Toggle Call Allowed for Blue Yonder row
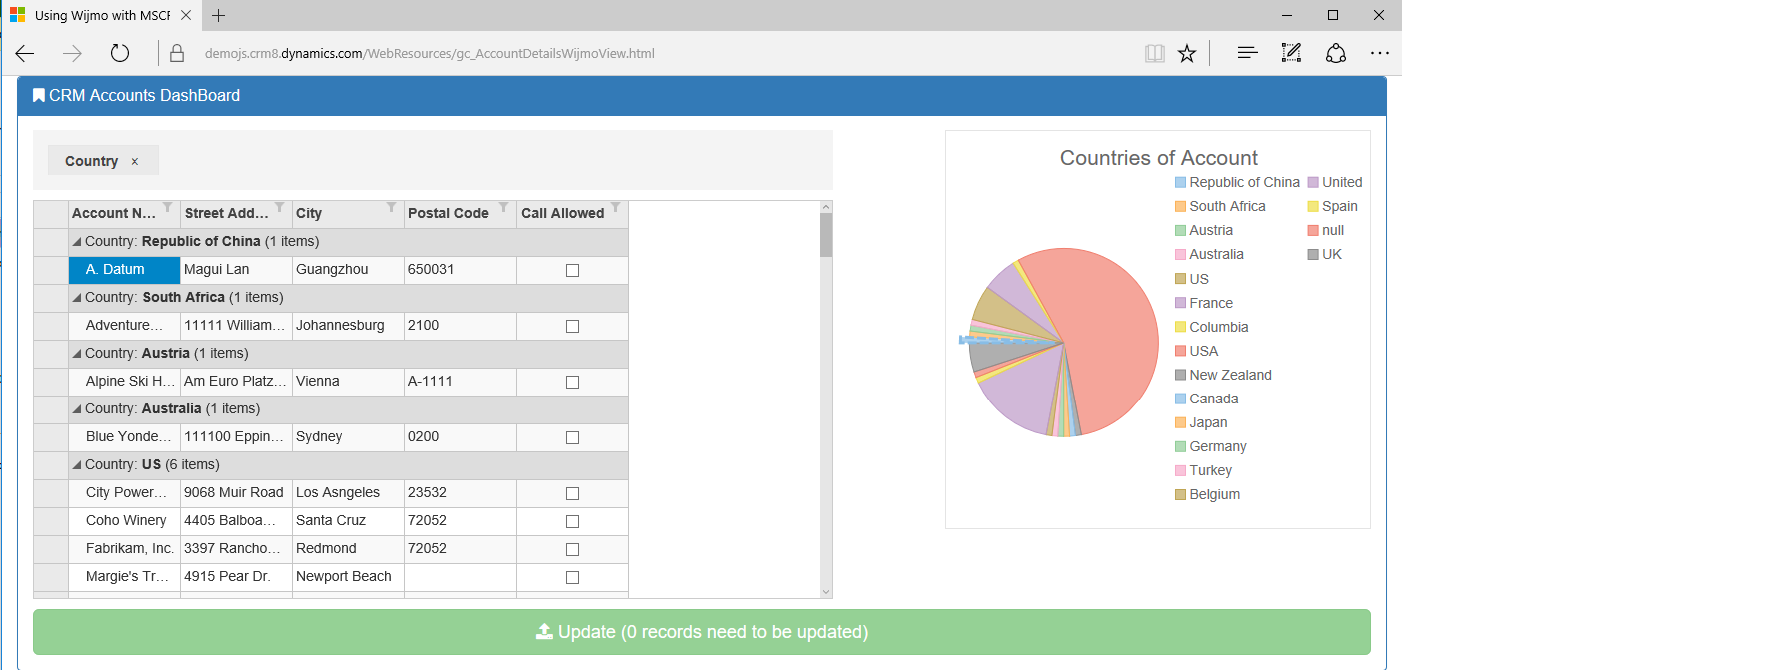Viewport: 1789px width, 670px height. pos(573,437)
